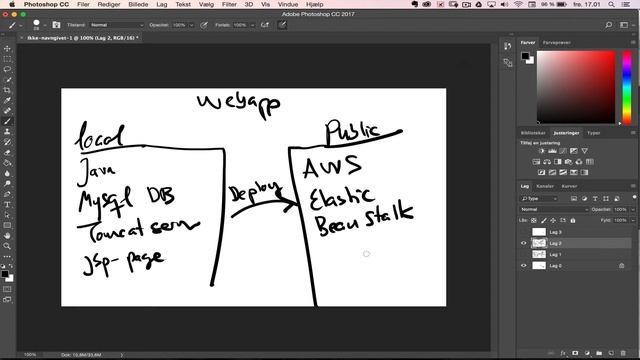
Task: Open the History panel icon
Action: [x=507, y=46]
